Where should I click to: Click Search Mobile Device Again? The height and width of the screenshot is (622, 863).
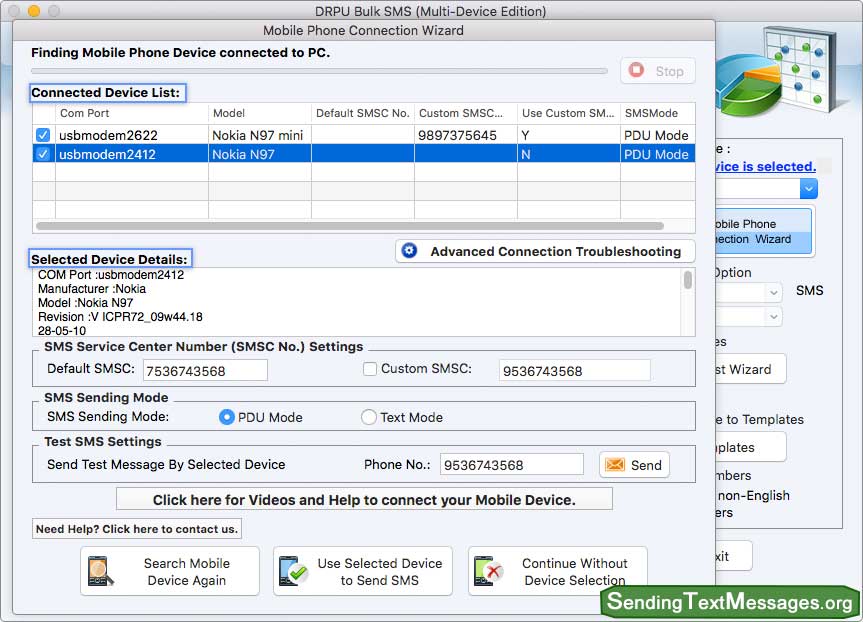[x=170, y=571]
